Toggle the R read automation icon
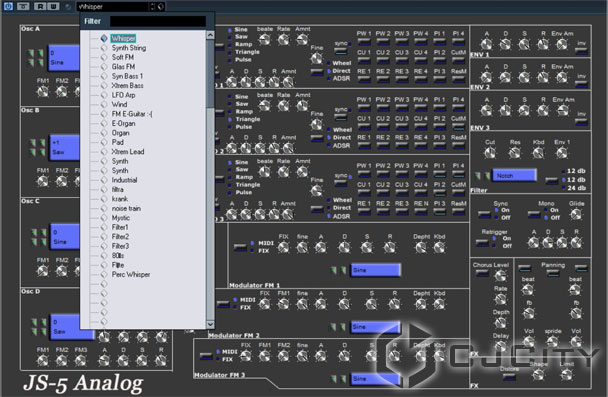Viewport: 608px width, 397px height. click(x=40, y=6)
